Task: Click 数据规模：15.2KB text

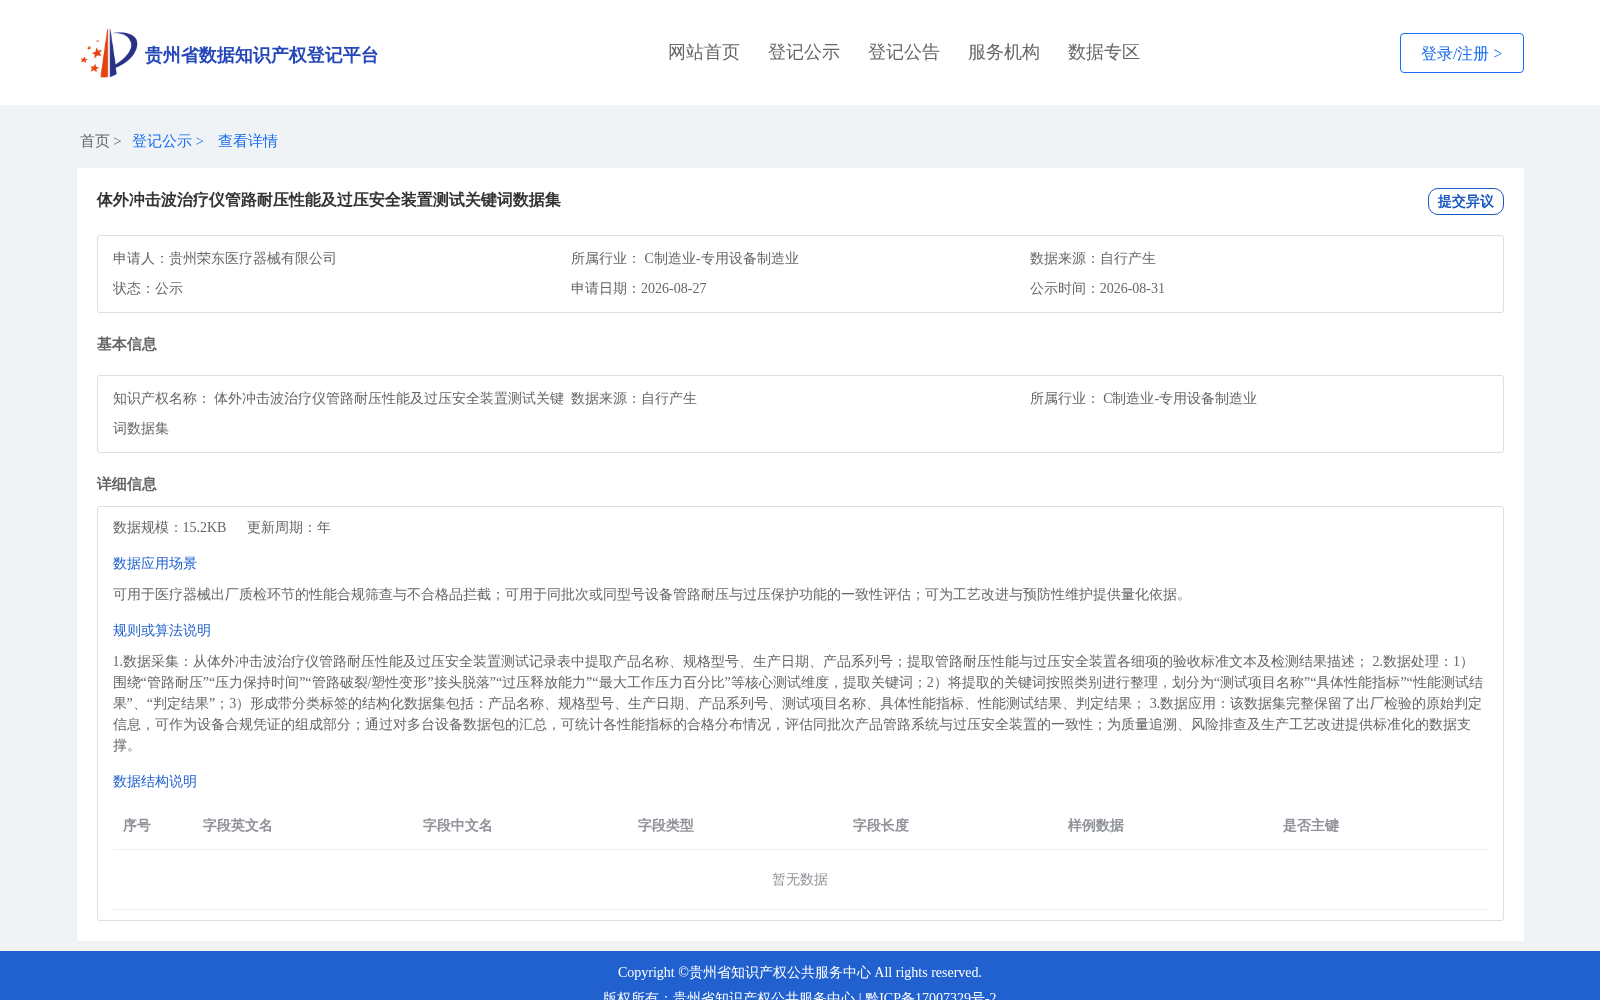Action: [170, 527]
